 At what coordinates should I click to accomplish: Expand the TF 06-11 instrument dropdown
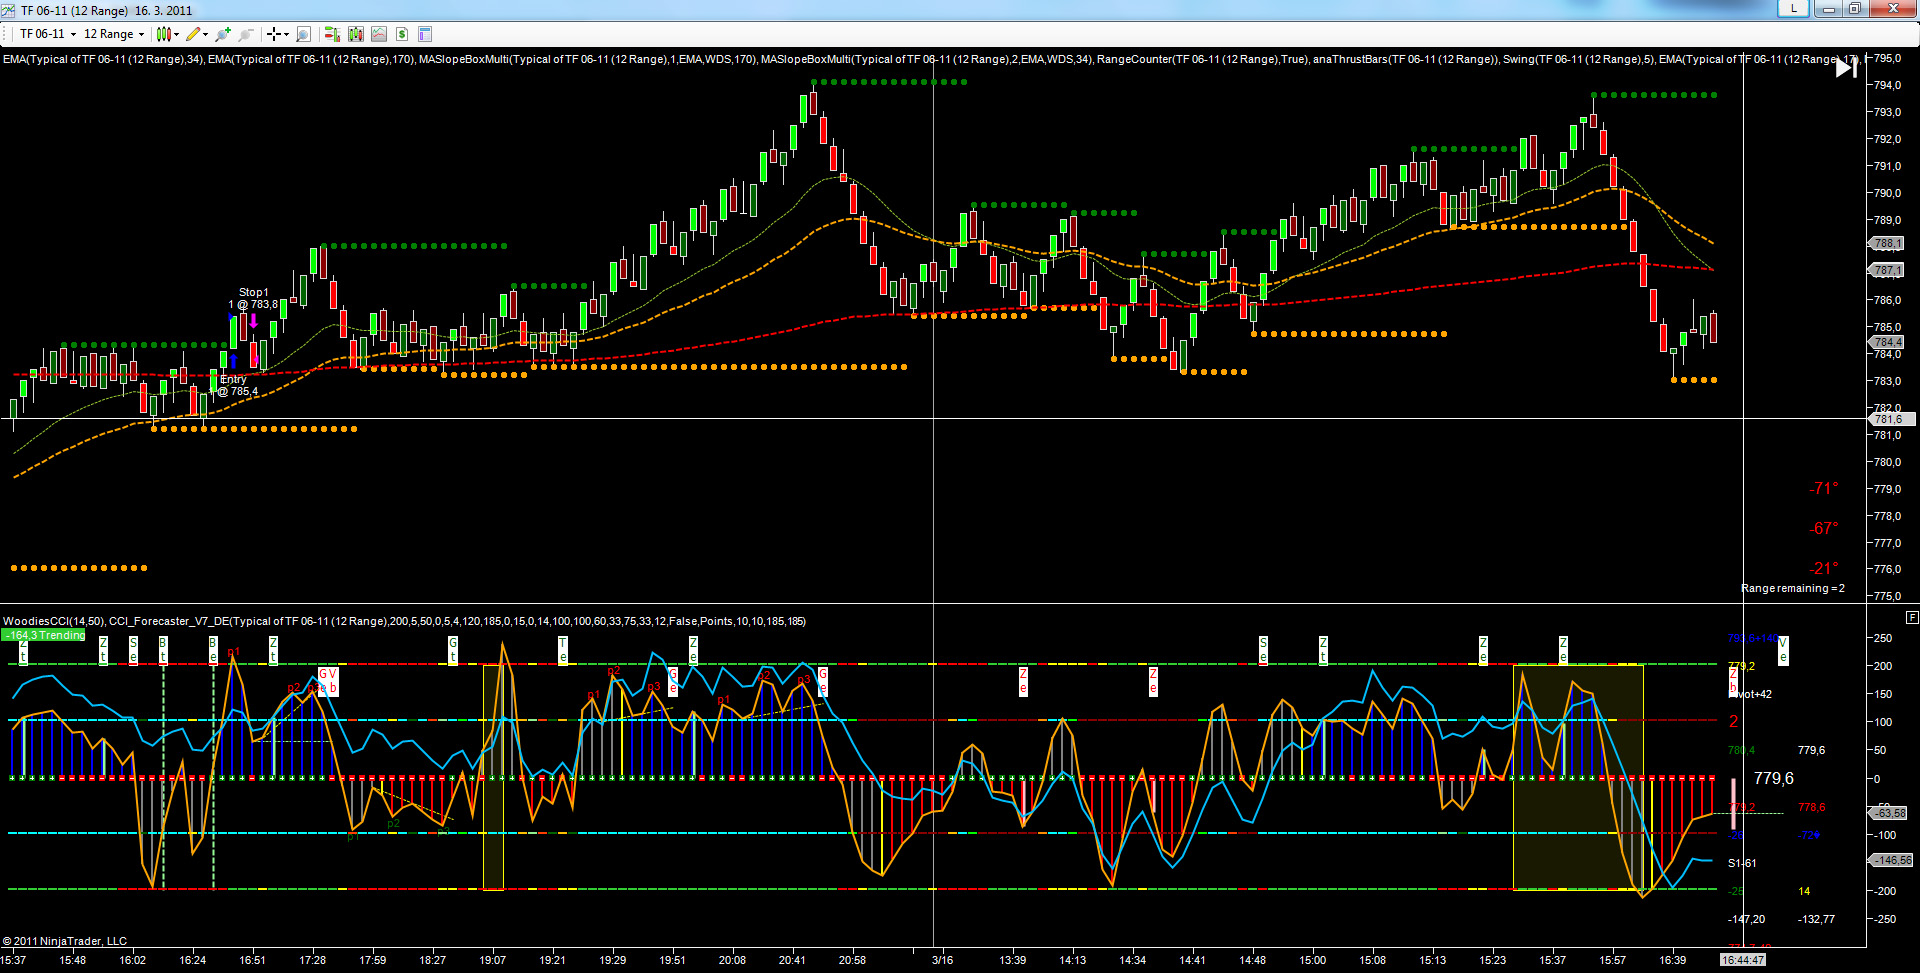(48, 34)
